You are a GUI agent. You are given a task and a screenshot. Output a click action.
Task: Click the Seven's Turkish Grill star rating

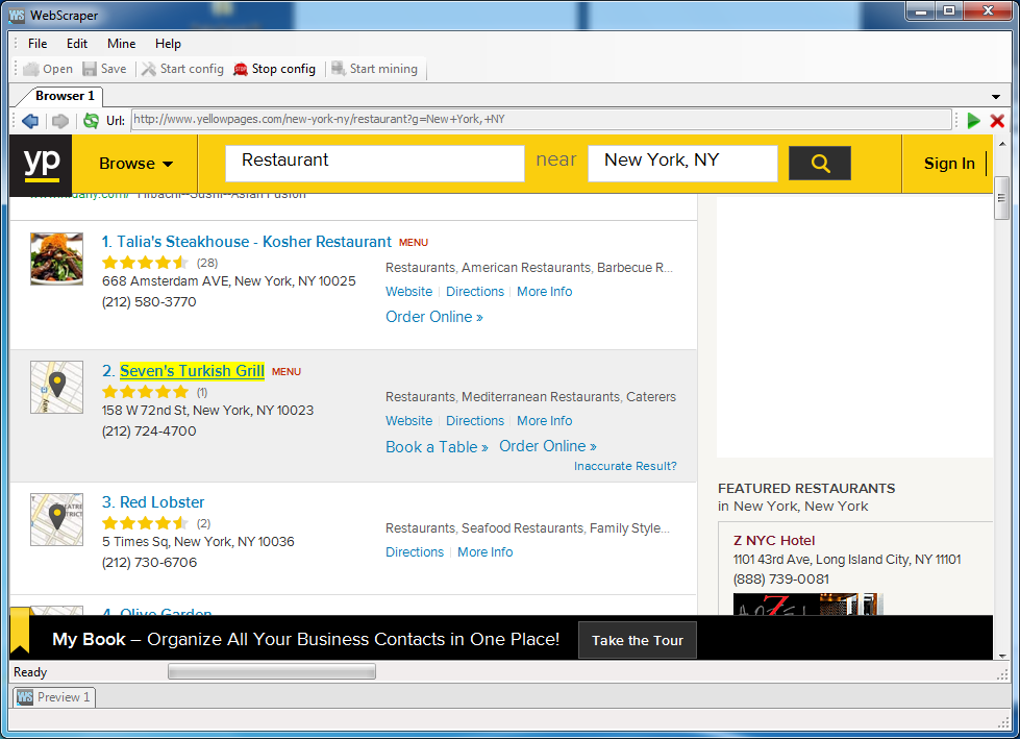(x=145, y=392)
